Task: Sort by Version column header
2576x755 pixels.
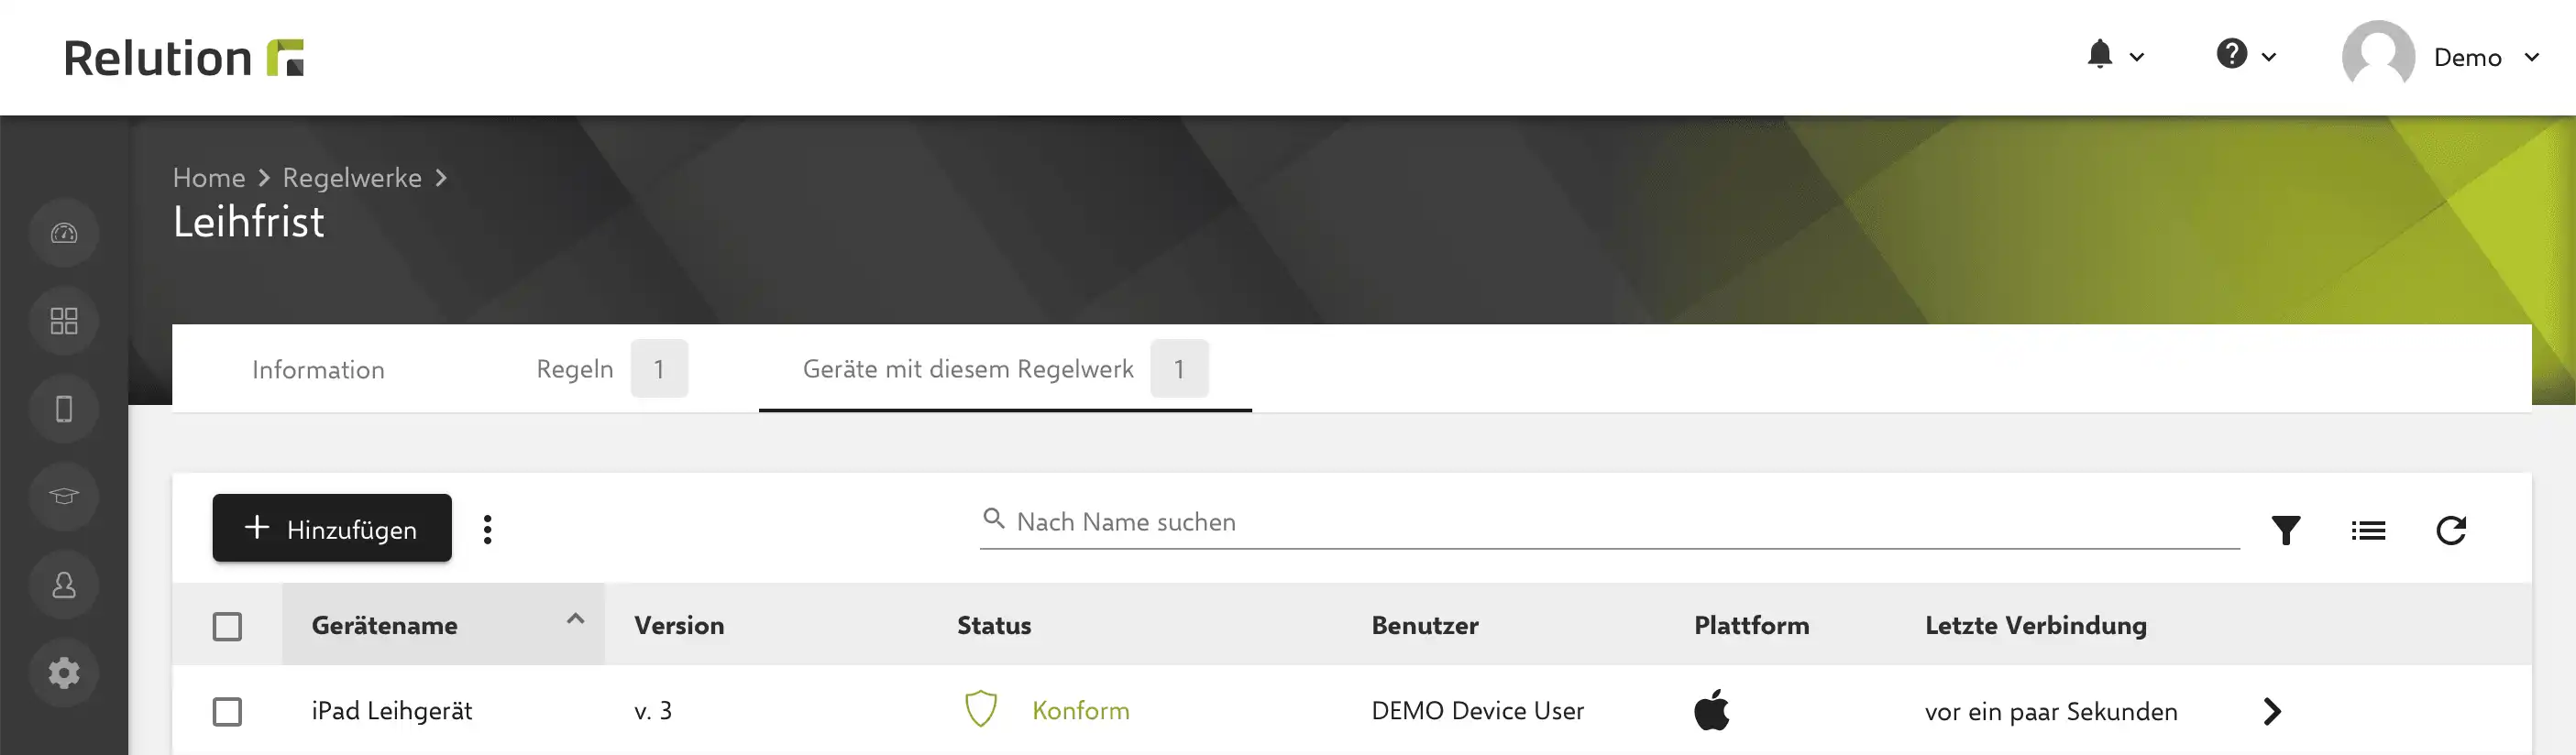Action: [x=679, y=626]
